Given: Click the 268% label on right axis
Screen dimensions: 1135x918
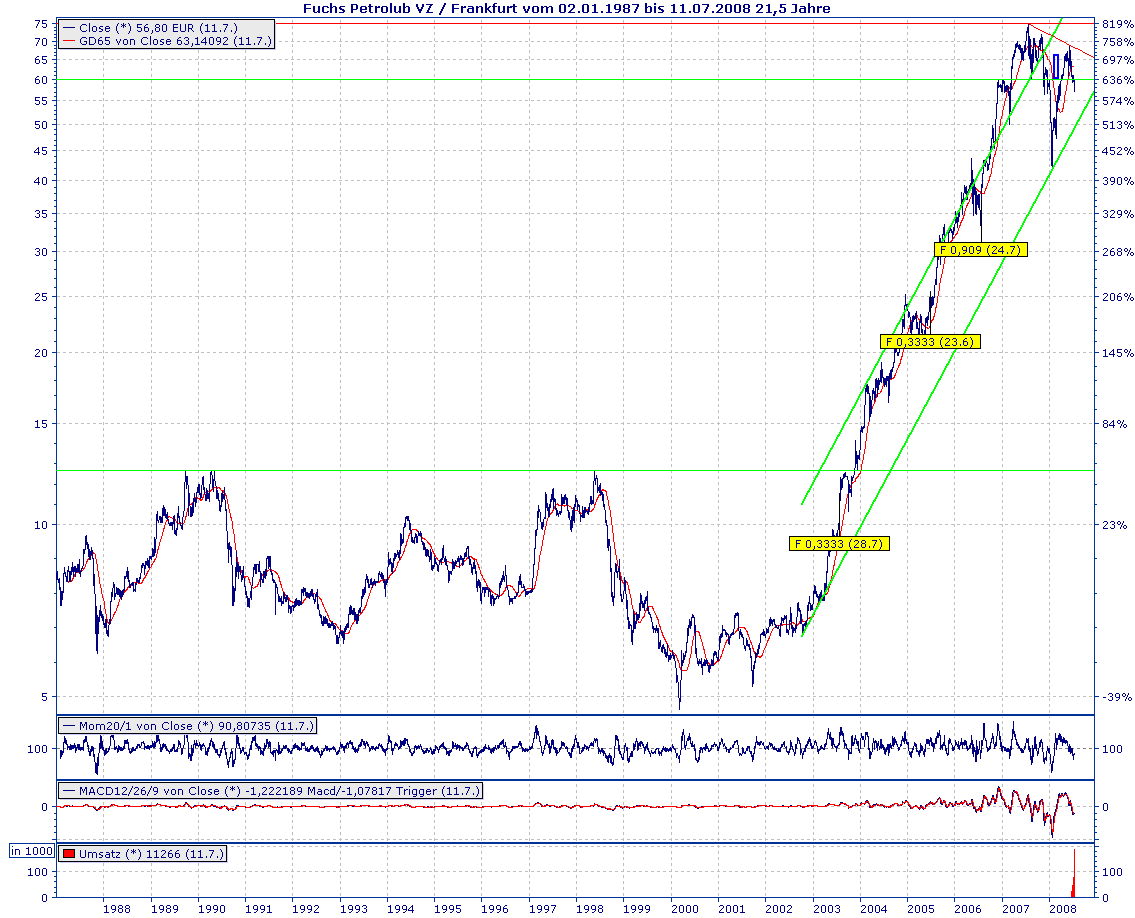Looking at the screenshot, I should [1117, 252].
